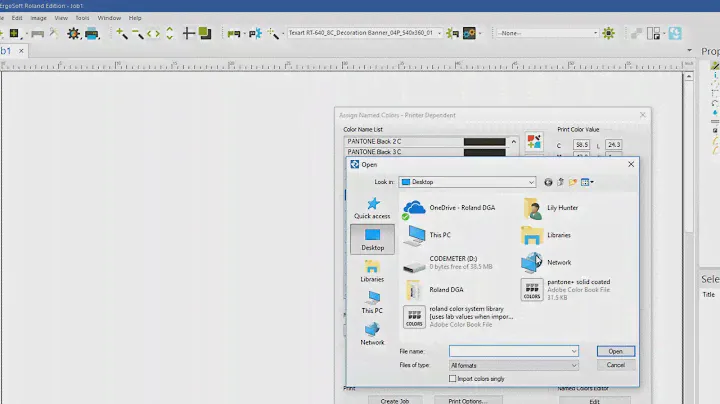Click the PANTONE Black 2 C swatch
This screenshot has width=720, height=404.
click(x=485, y=142)
